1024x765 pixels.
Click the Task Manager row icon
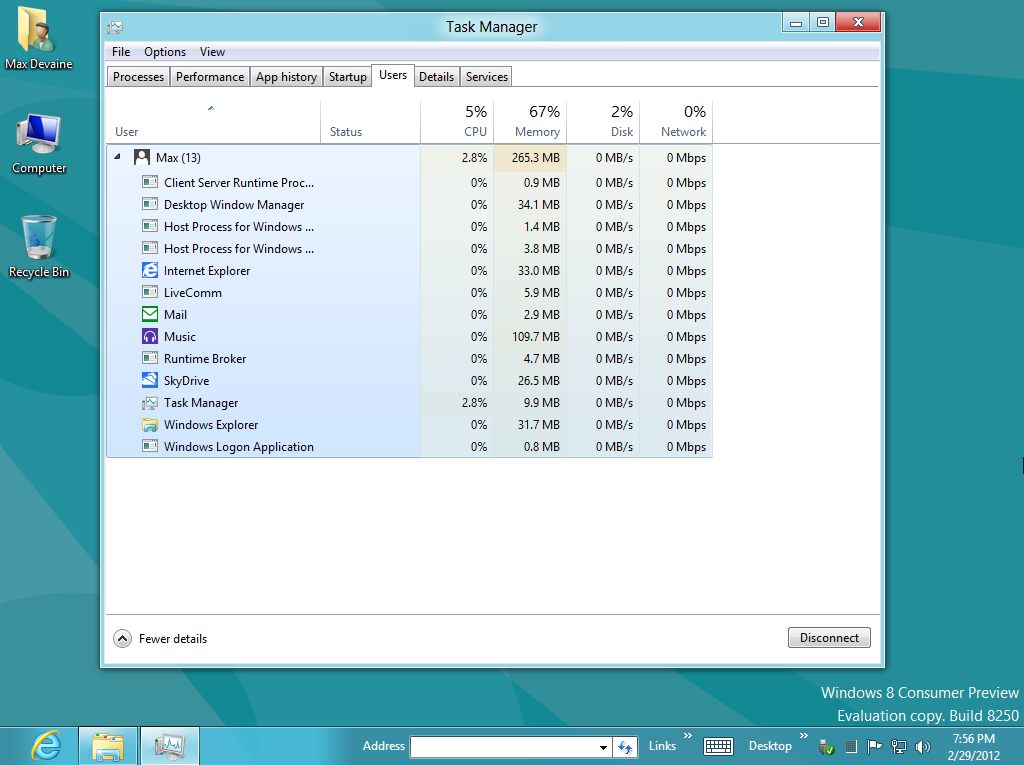tap(150, 402)
